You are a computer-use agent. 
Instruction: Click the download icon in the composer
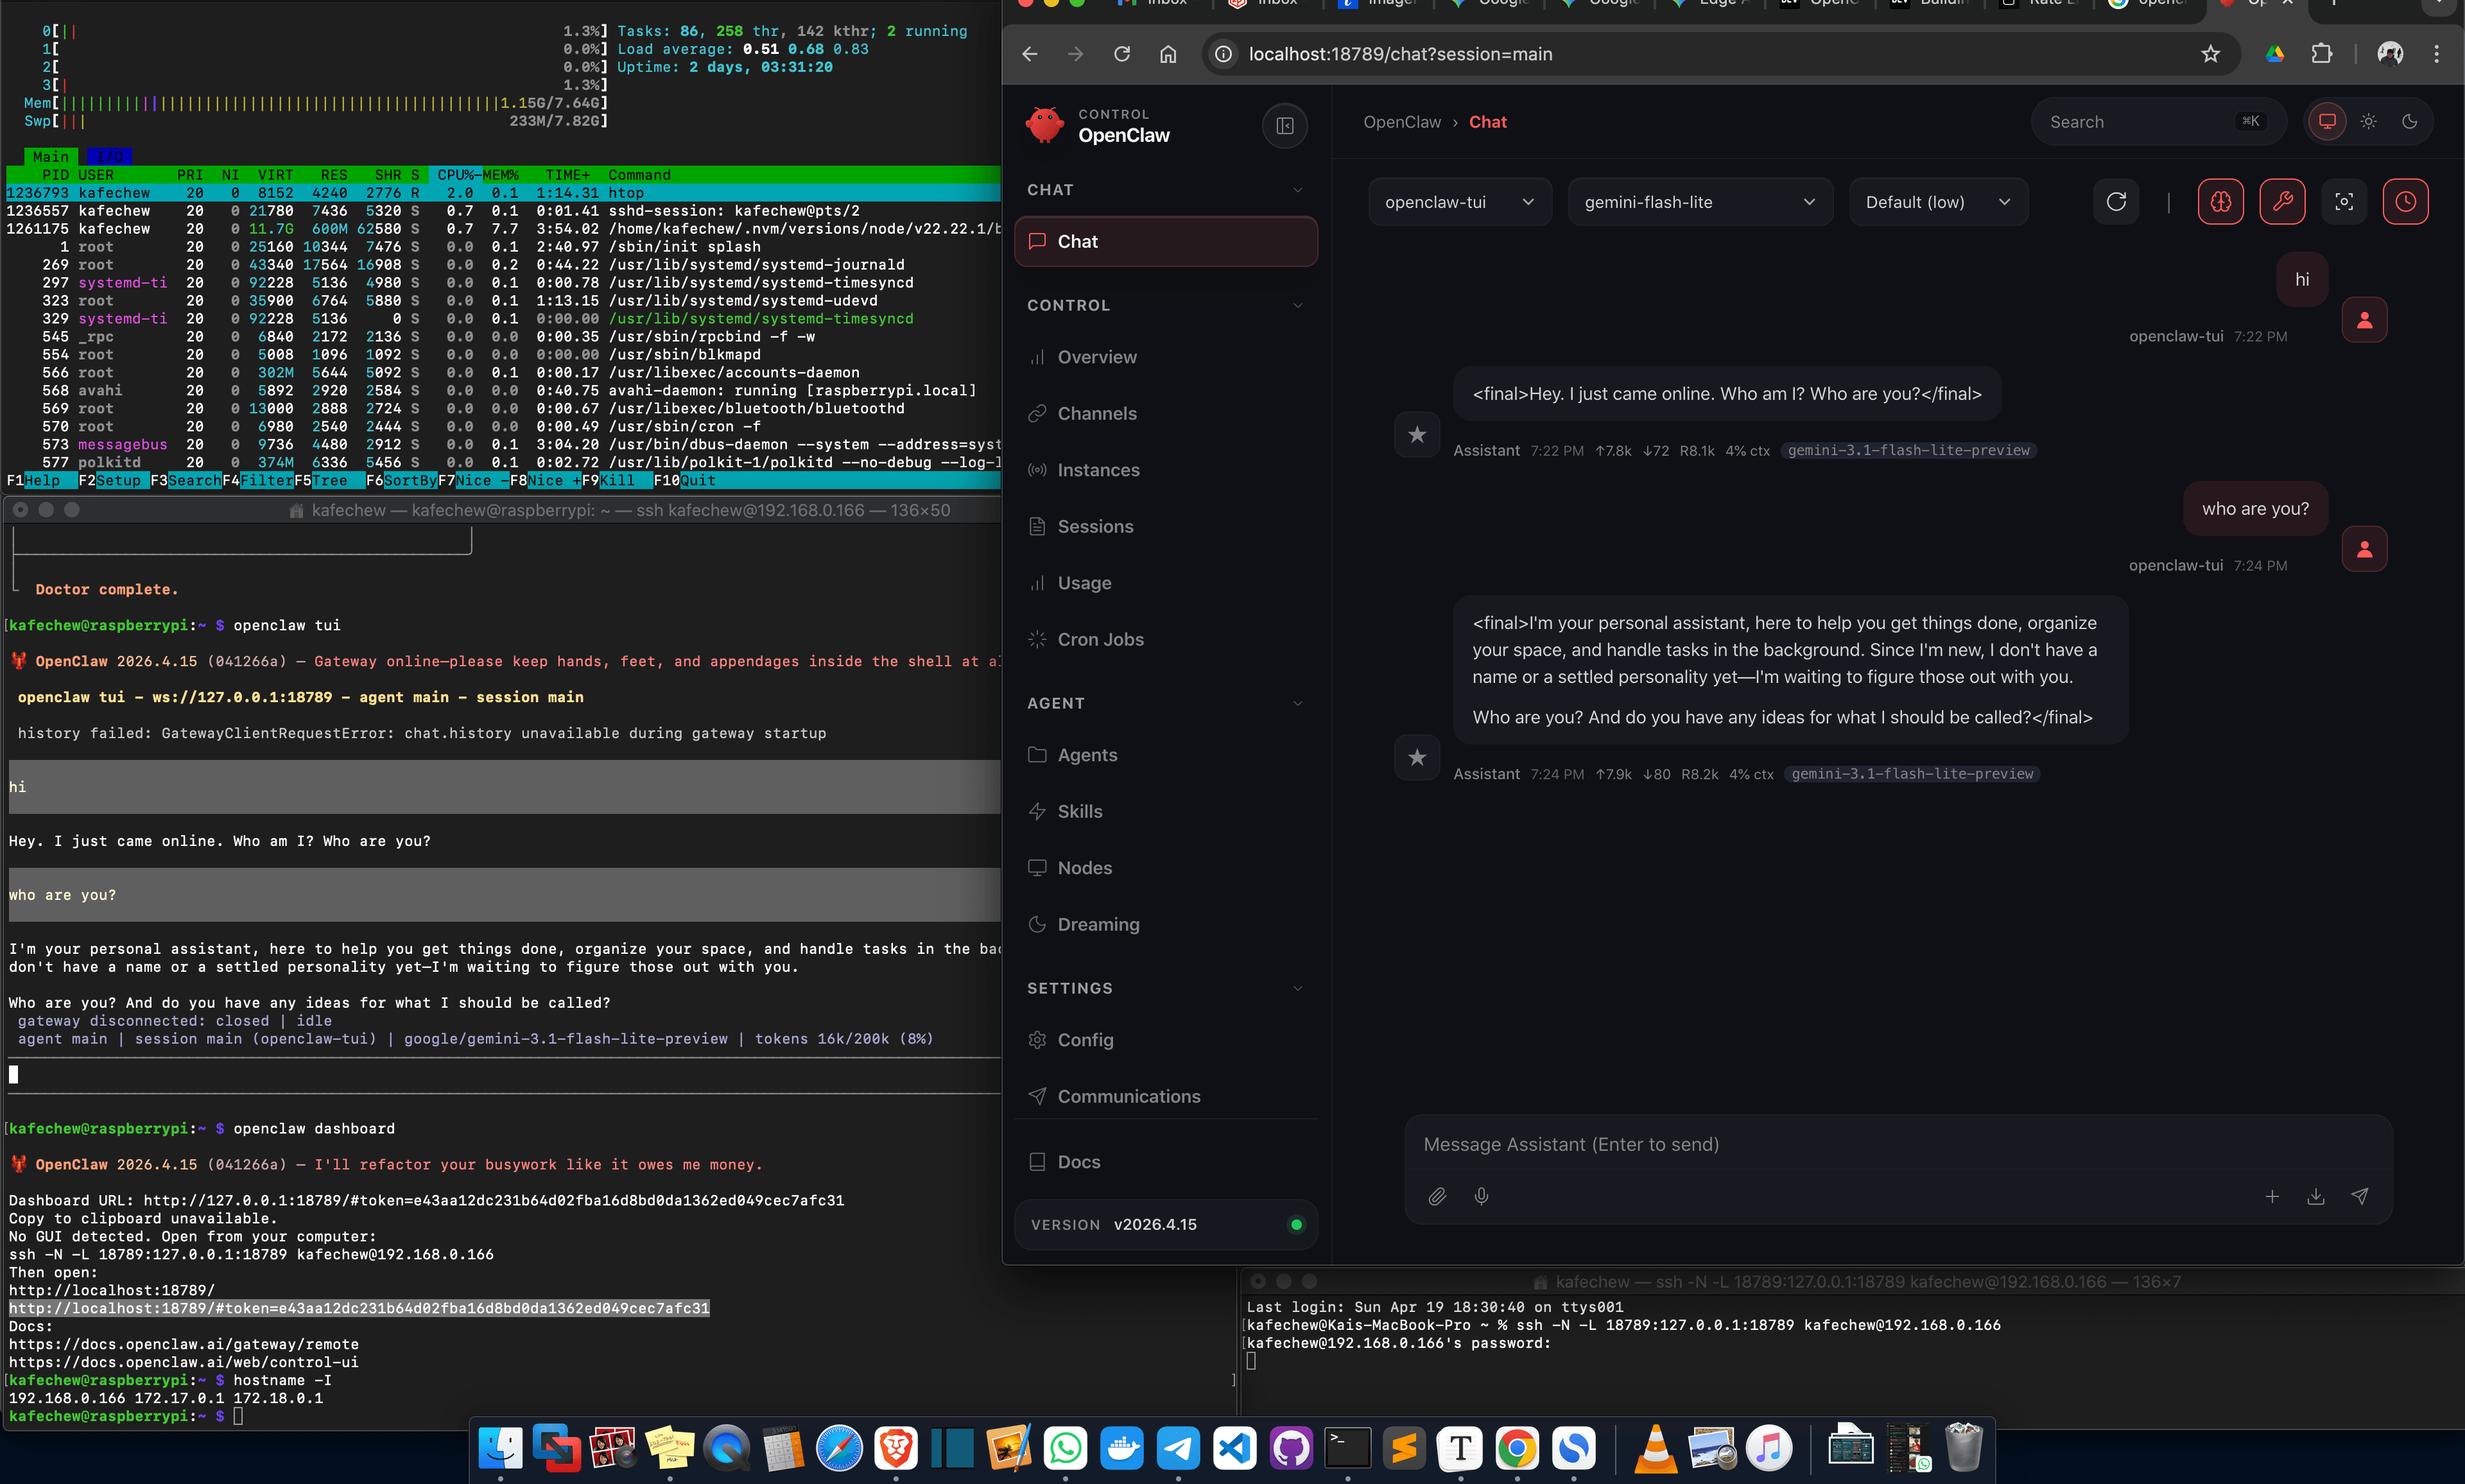tap(2316, 1196)
